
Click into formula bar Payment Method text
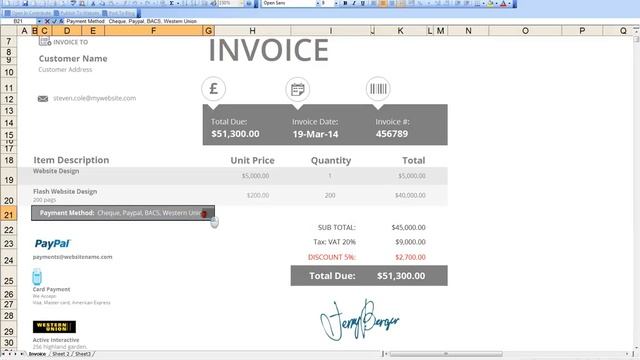tap(131, 21)
